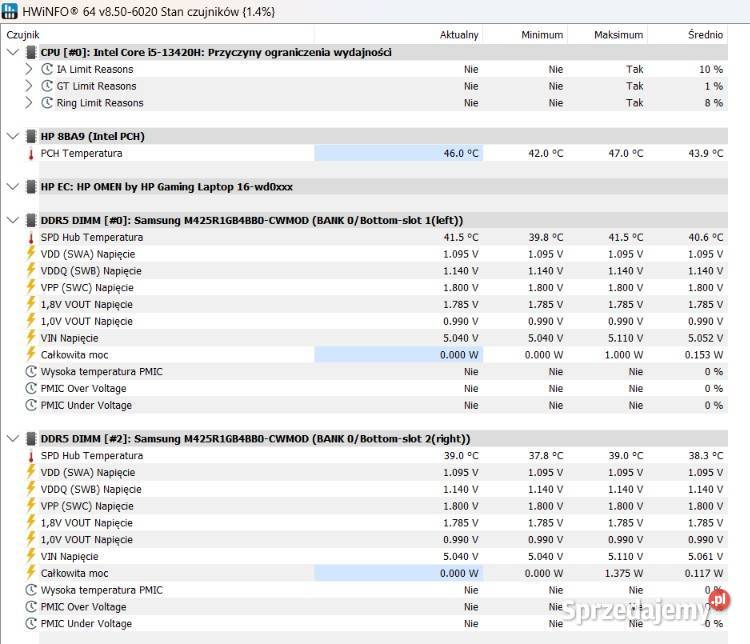Click the thermometer icon of PCH Temperatura
The width and height of the screenshot is (750, 644).
pos(31,154)
